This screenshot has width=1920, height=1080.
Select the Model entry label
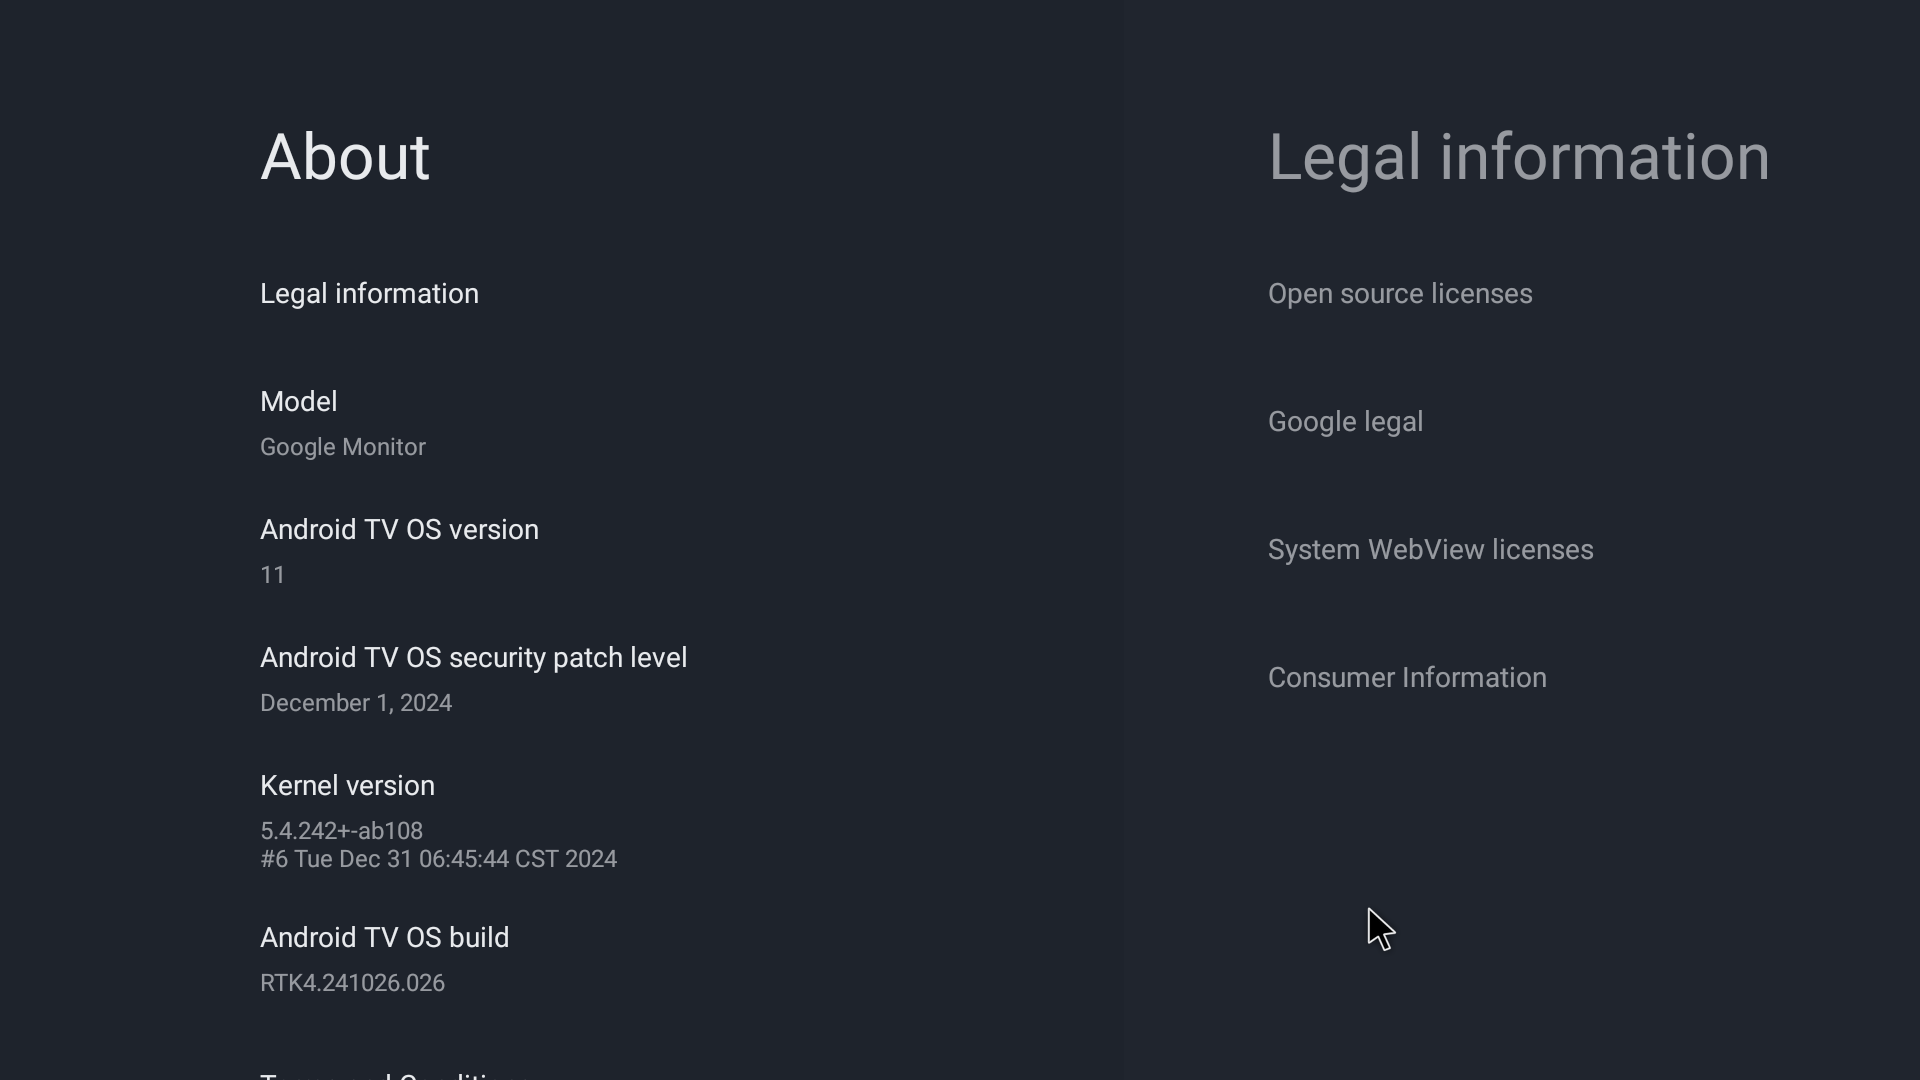coord(298,402)
